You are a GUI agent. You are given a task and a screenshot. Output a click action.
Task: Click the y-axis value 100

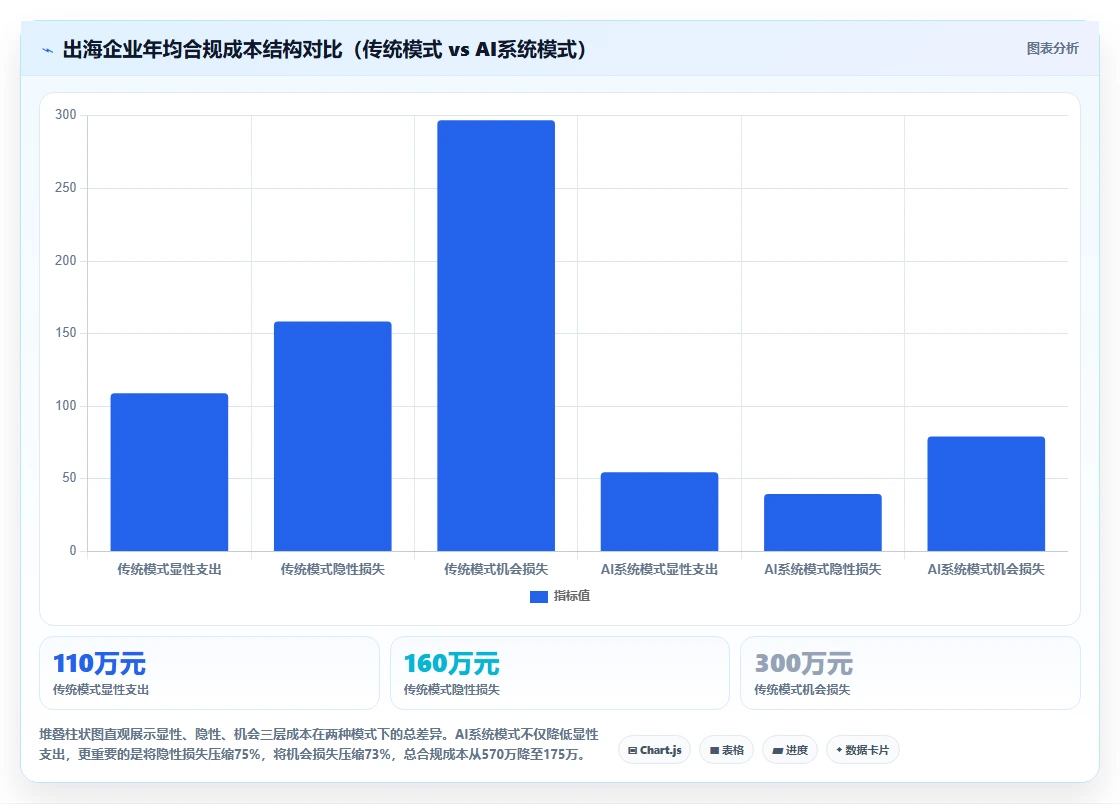click(x=66, y=406)
